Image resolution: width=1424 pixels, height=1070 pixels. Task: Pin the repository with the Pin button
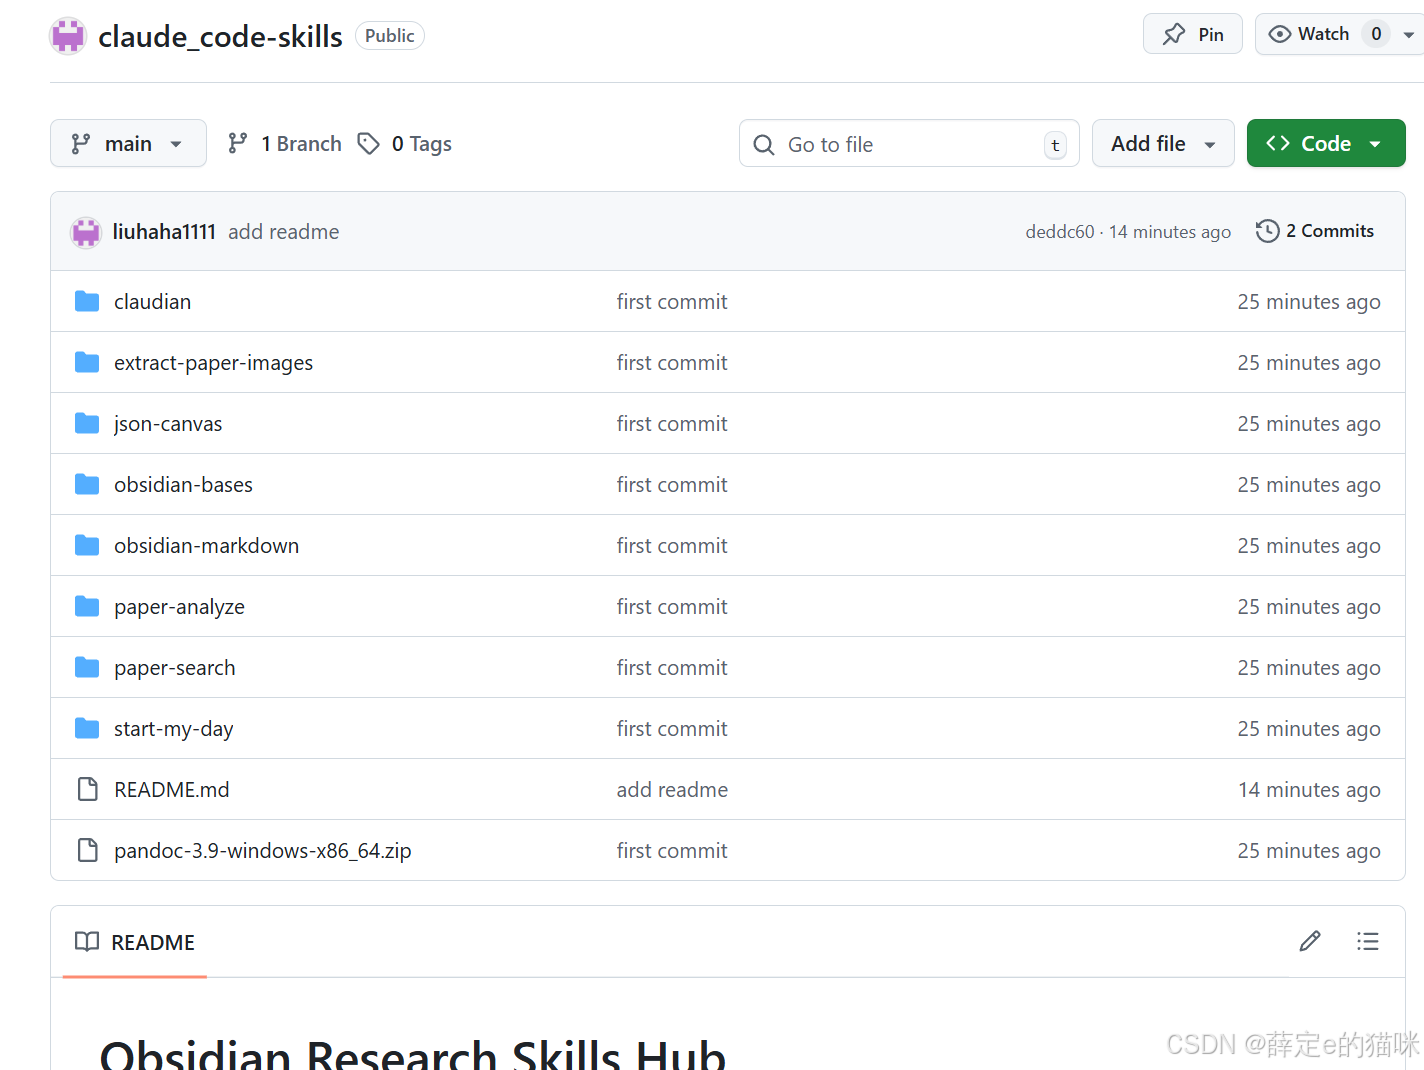(x=1193, y=34)
